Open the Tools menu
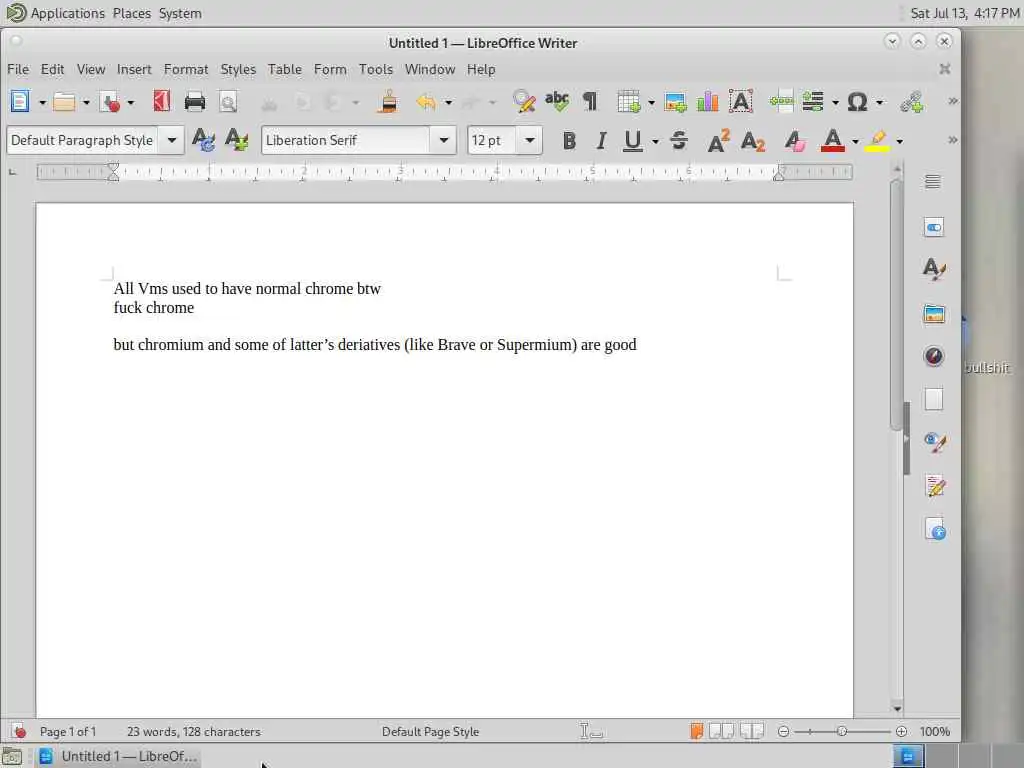This screenshot has width=1024, height=768. (376, 69)
